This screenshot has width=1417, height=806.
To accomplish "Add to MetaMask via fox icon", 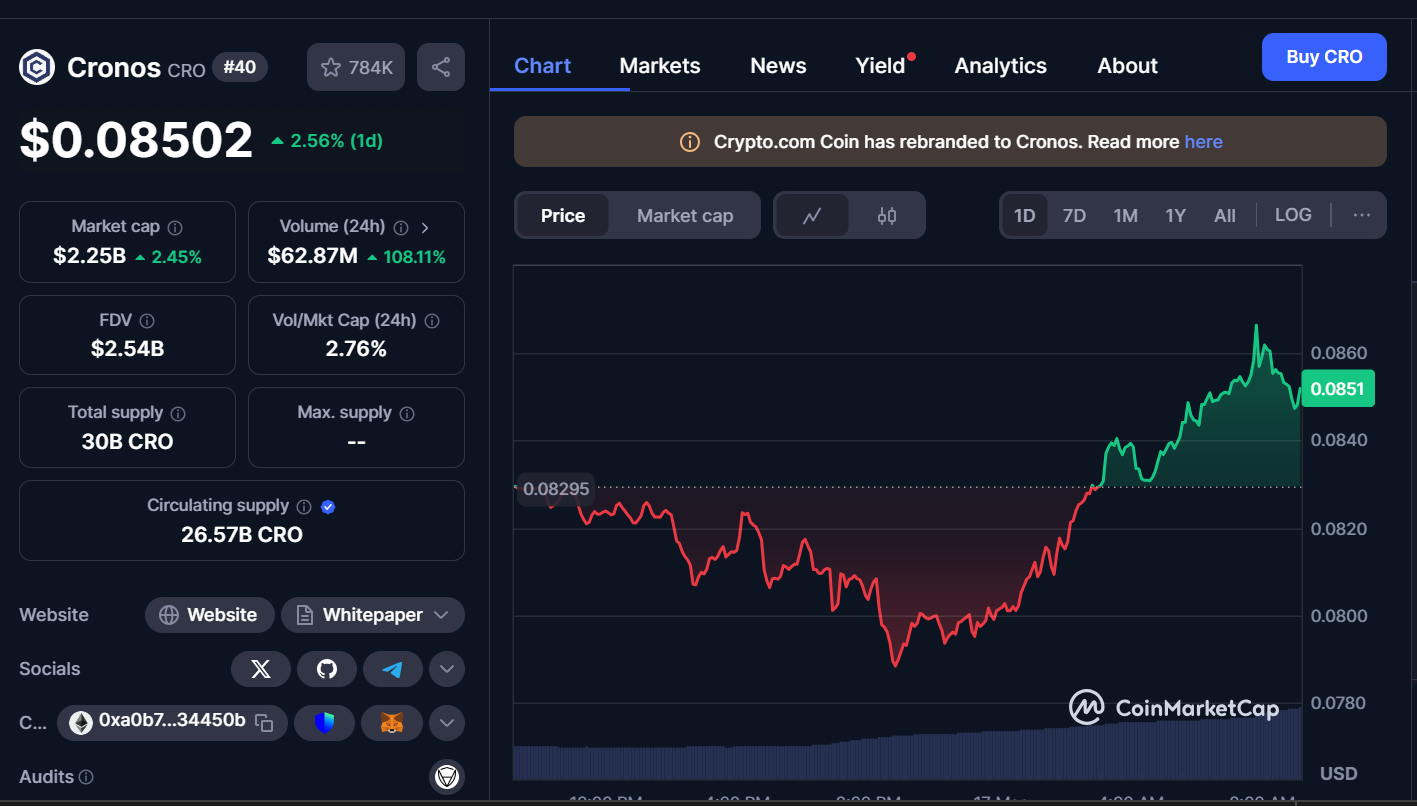I will click(x=392, y=722).
